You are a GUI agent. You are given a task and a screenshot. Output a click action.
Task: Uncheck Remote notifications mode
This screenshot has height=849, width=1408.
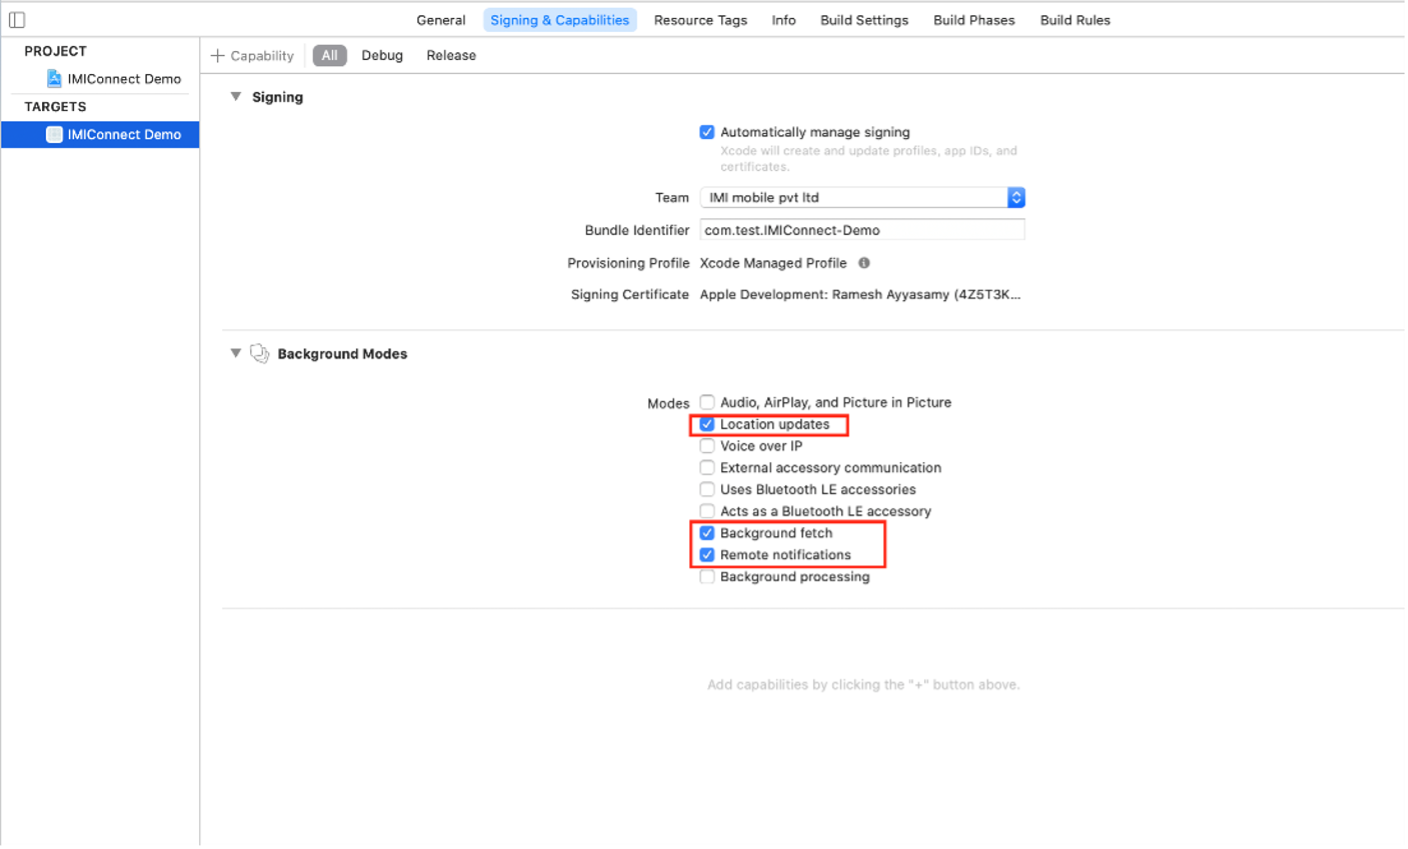(x=707, y=555)
